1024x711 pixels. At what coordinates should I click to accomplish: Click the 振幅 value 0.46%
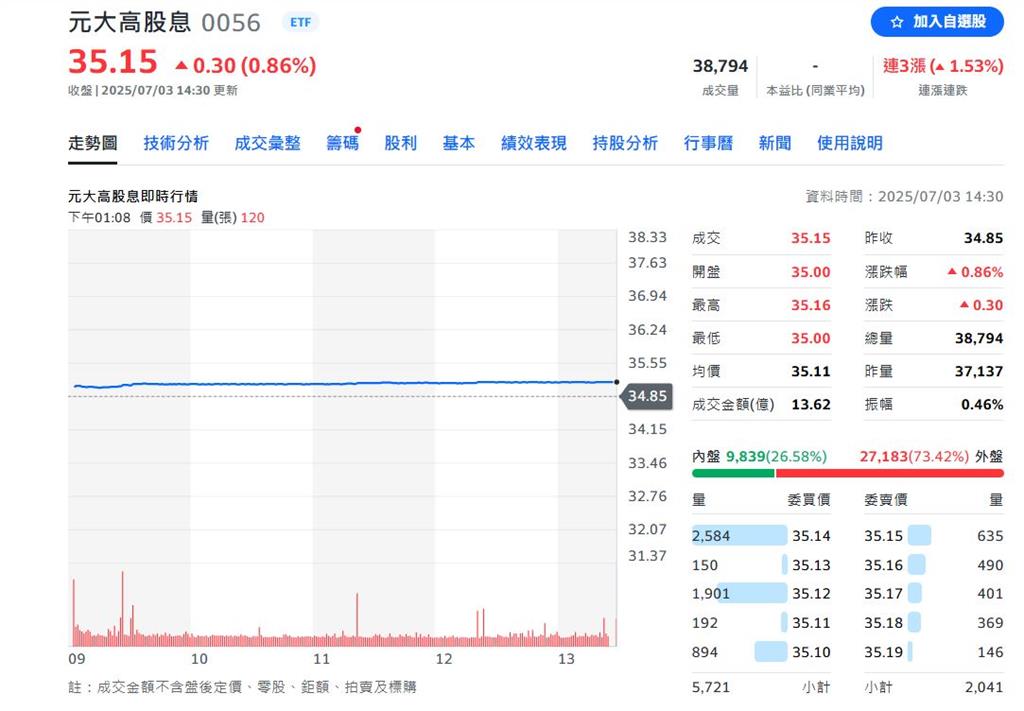[x=982, y=405]
